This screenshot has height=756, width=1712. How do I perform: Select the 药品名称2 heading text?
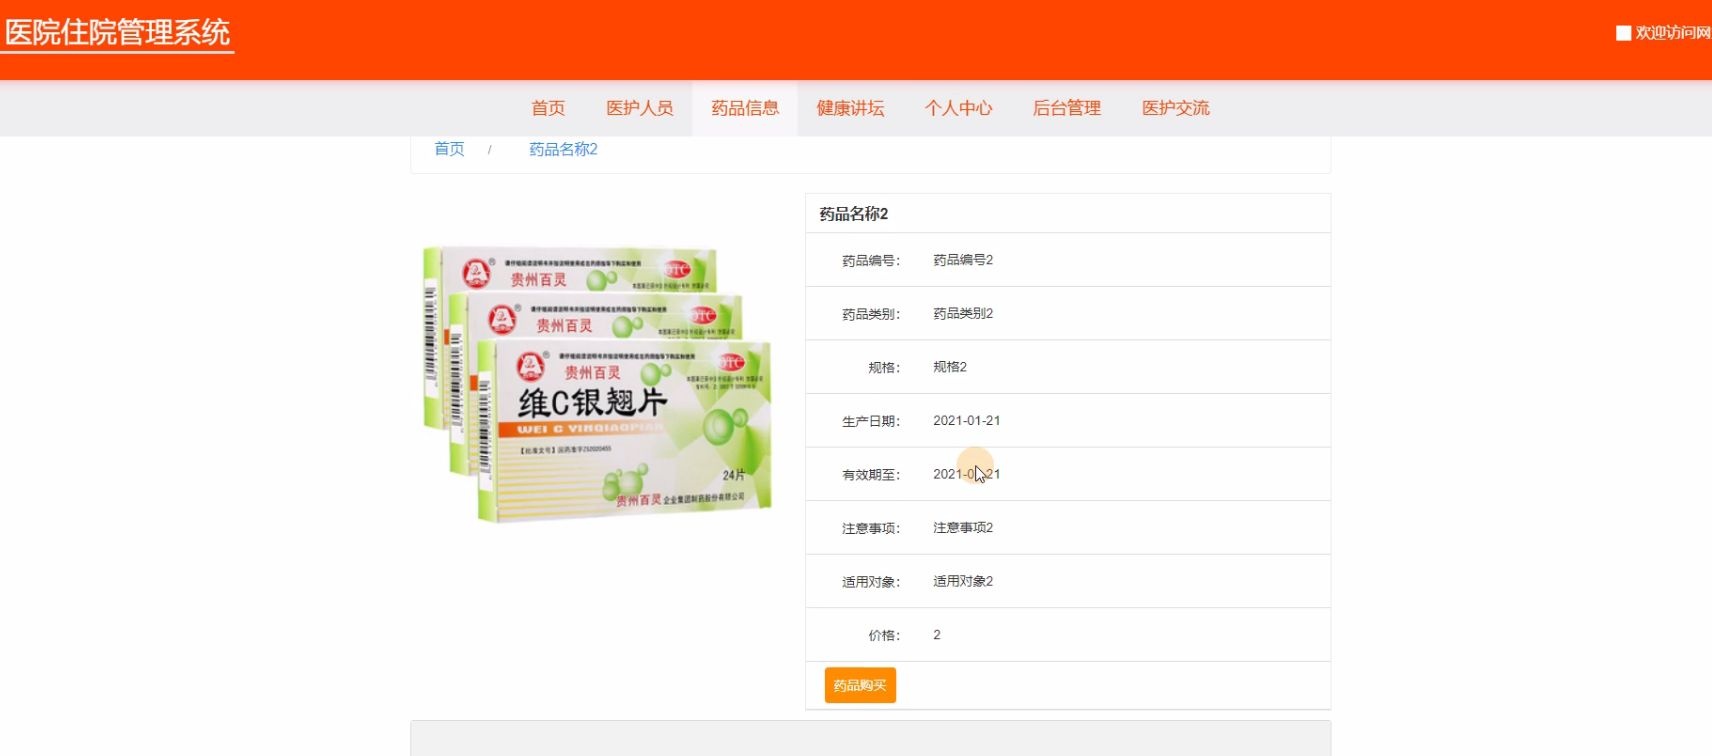click(854, 213)
